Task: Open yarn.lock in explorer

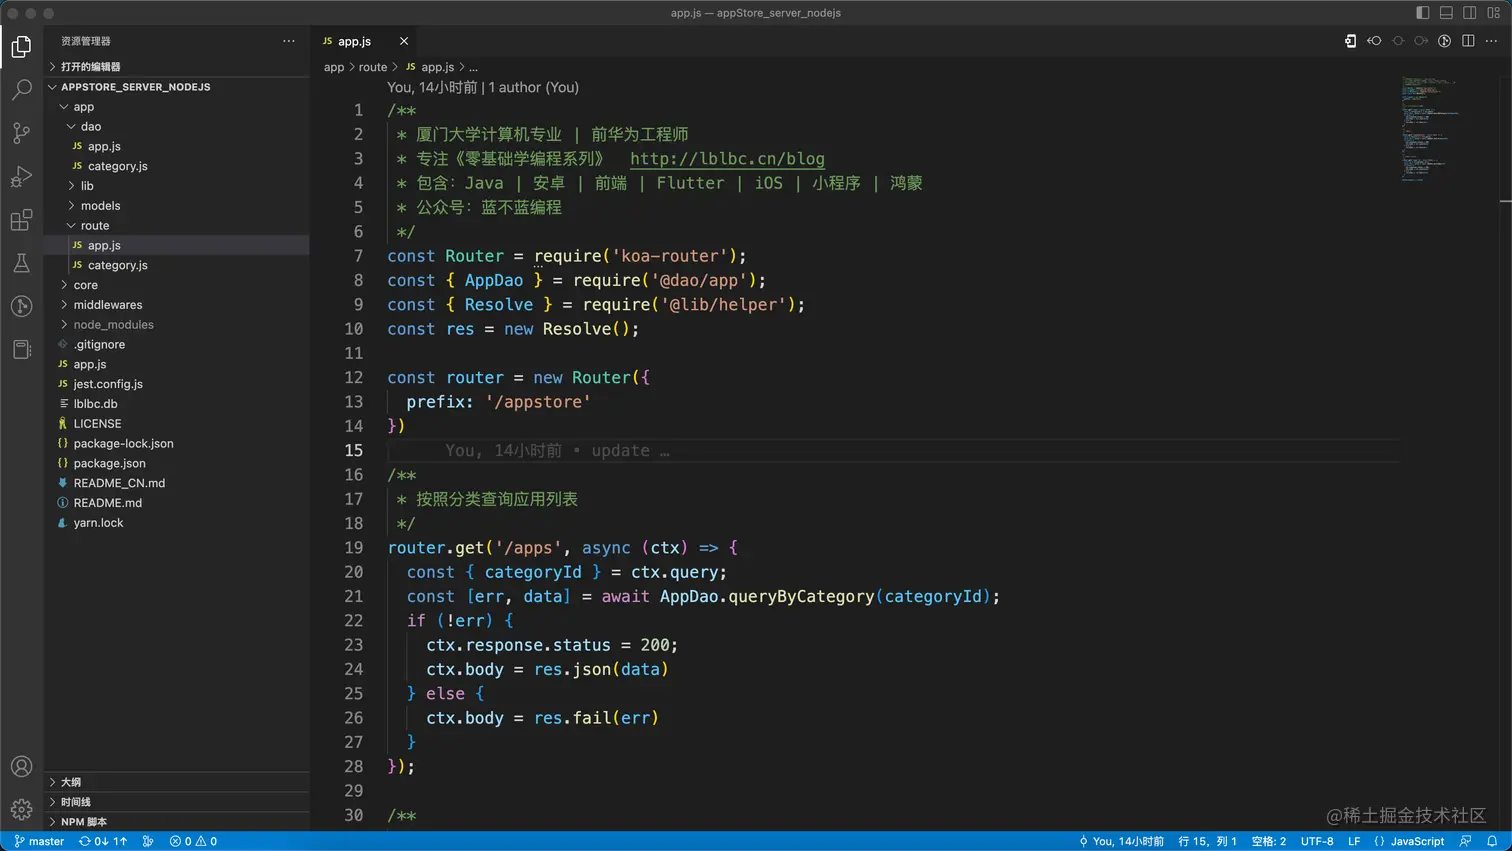Action: coord(177,523)
